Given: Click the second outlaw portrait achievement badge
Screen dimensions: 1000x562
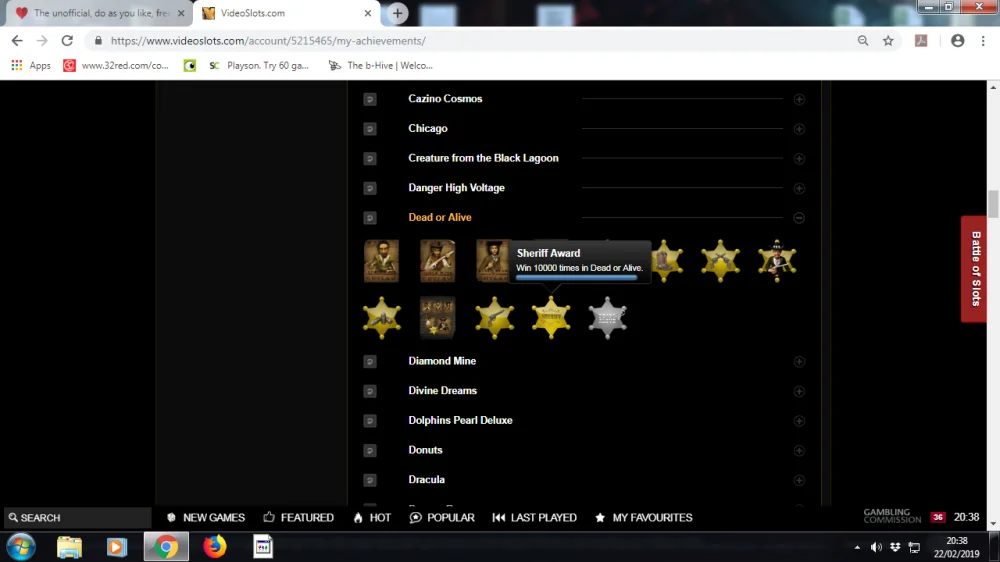Looking at the screenshot, I should tap(438, 261).
